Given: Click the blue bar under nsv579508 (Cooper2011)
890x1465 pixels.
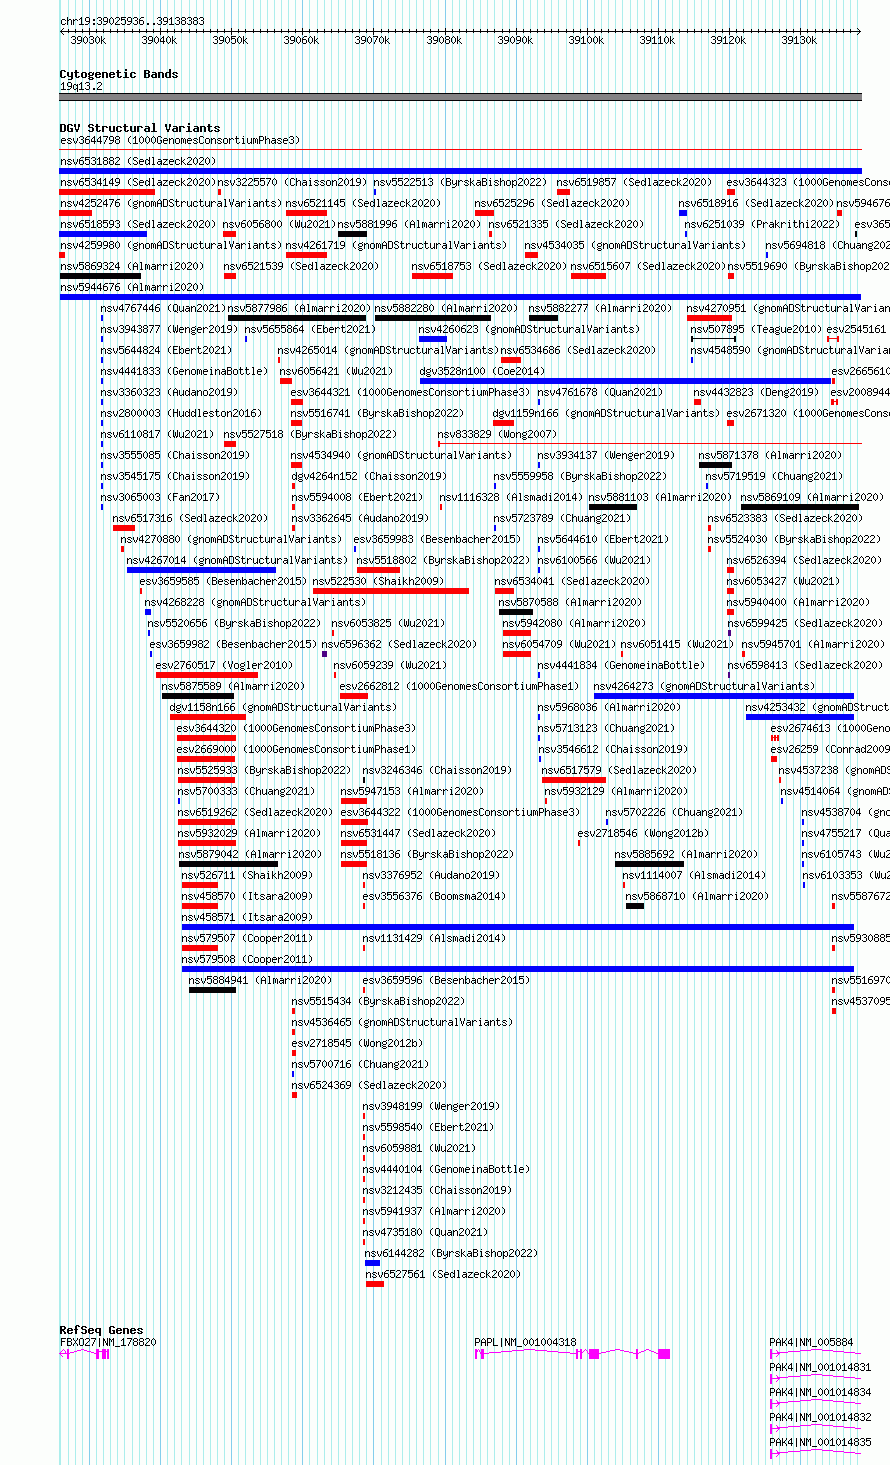Looking at the screenshot, I should point(518,969).
